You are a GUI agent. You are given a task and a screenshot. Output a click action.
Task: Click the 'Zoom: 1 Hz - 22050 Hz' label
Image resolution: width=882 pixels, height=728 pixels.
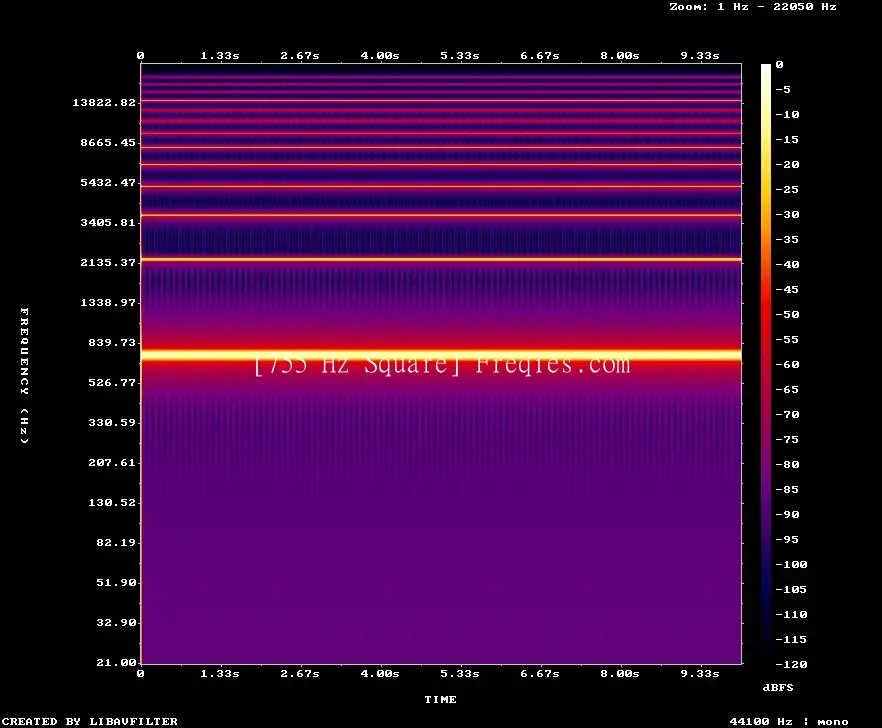point(753,7)
